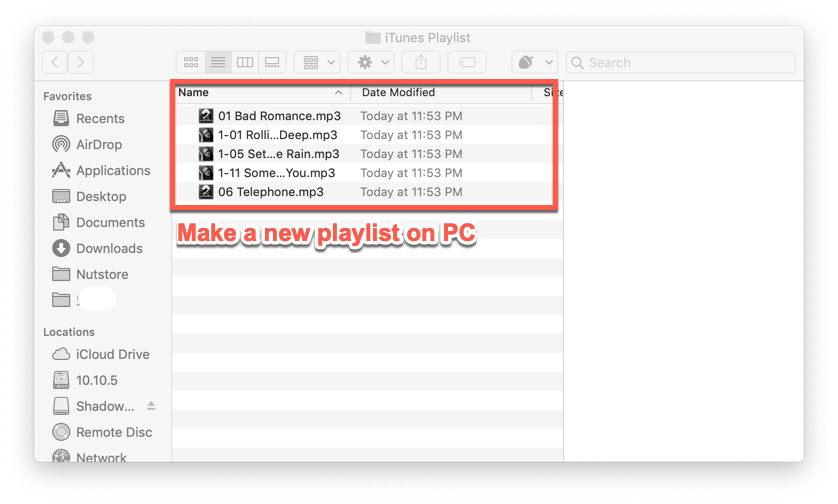Open Desktop in the sidebar
The image size is (838, 504).
[x=101, y=196]
